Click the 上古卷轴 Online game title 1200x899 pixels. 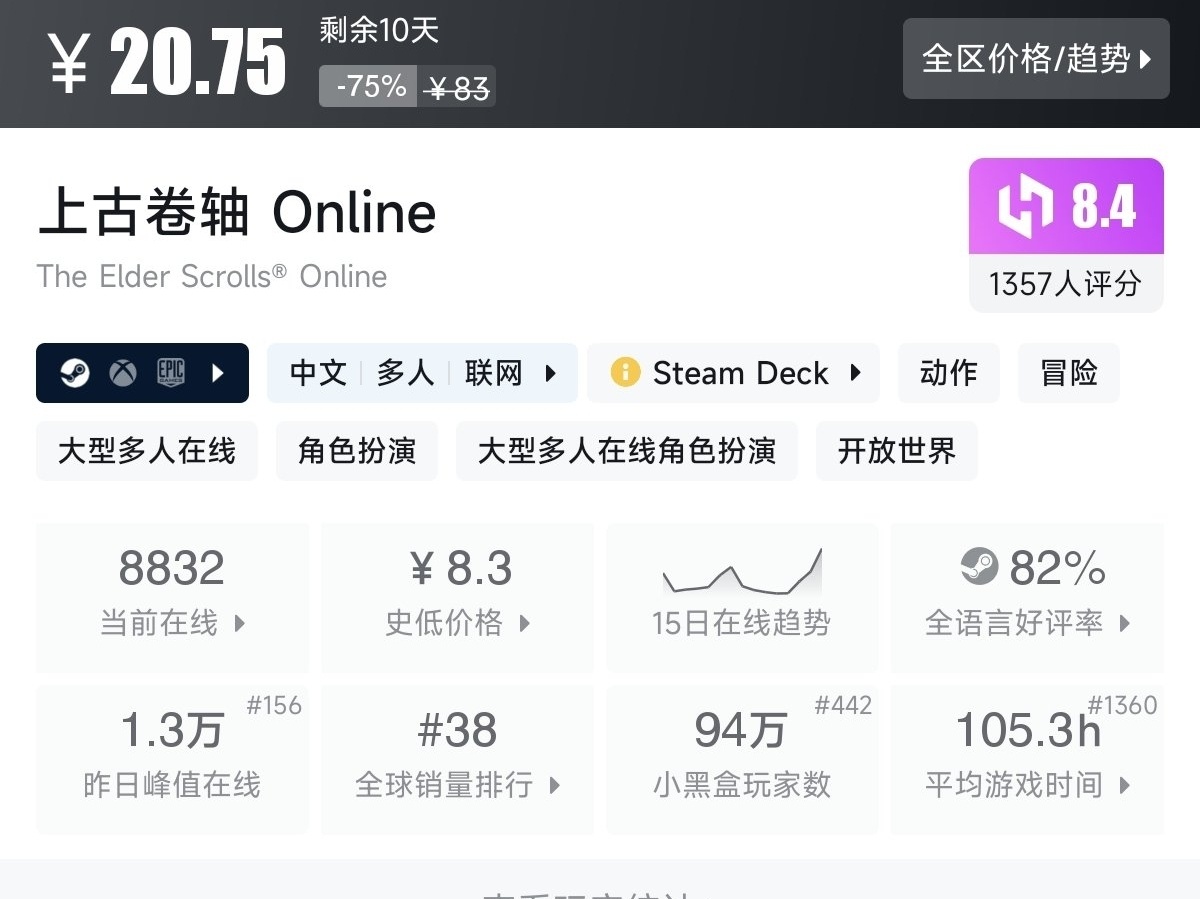point(237,212)
